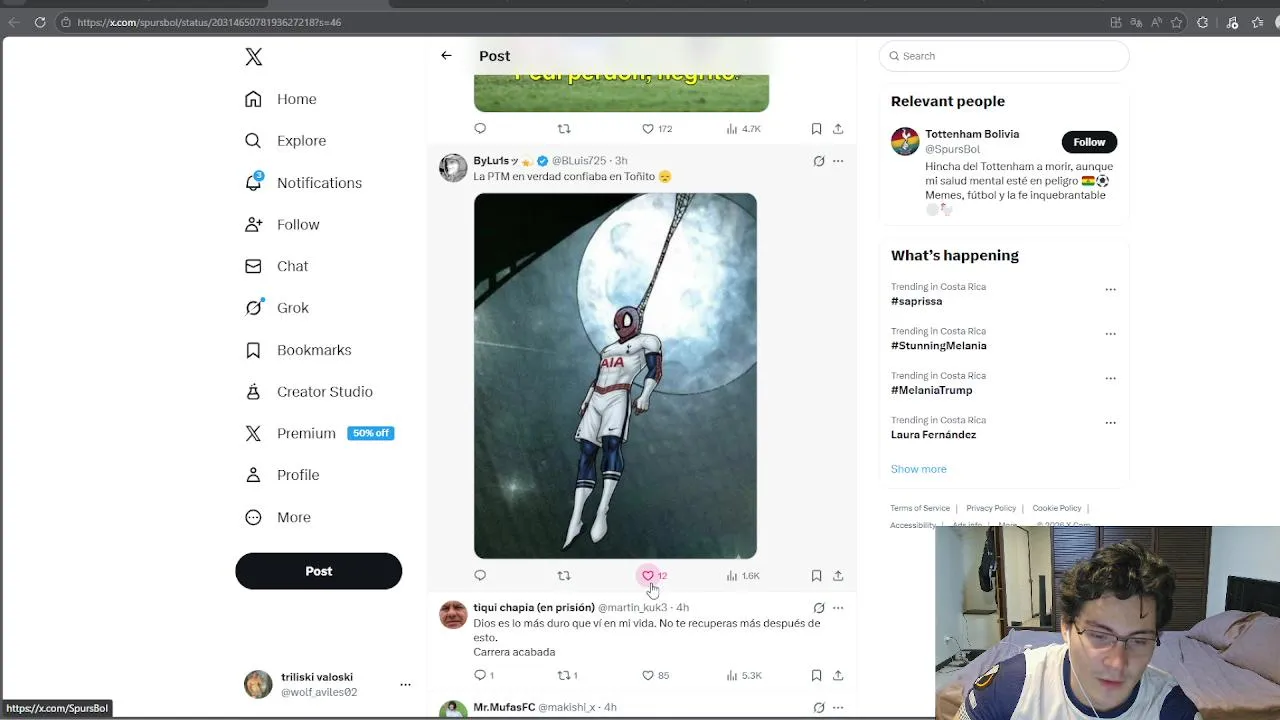
Task: Open tiqui chapia profile avatar
Action: [x=453, y=615]
